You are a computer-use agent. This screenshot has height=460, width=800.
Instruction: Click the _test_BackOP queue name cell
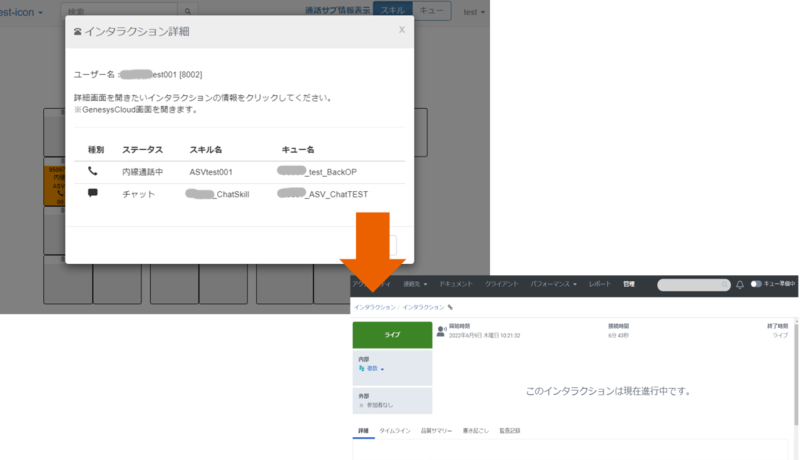point(317,172)
